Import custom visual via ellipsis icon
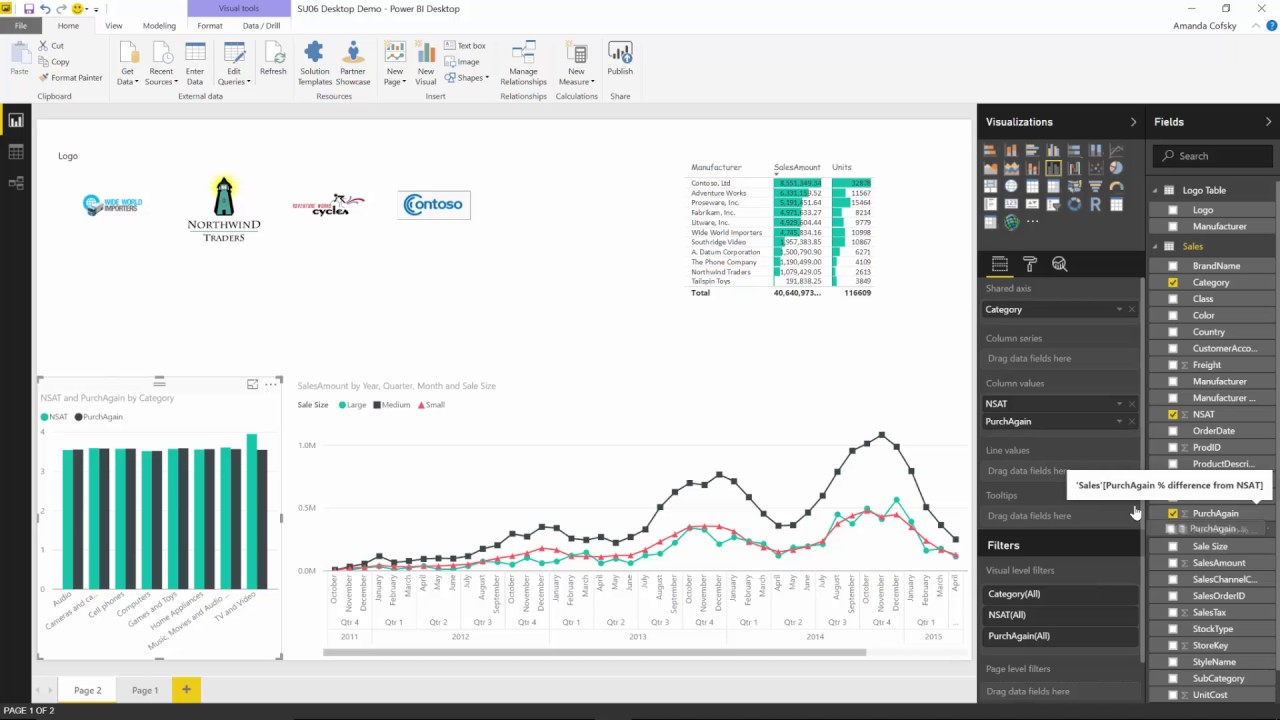Image resolution: width=1280 pixels, height=720 pixels. 1032,221
